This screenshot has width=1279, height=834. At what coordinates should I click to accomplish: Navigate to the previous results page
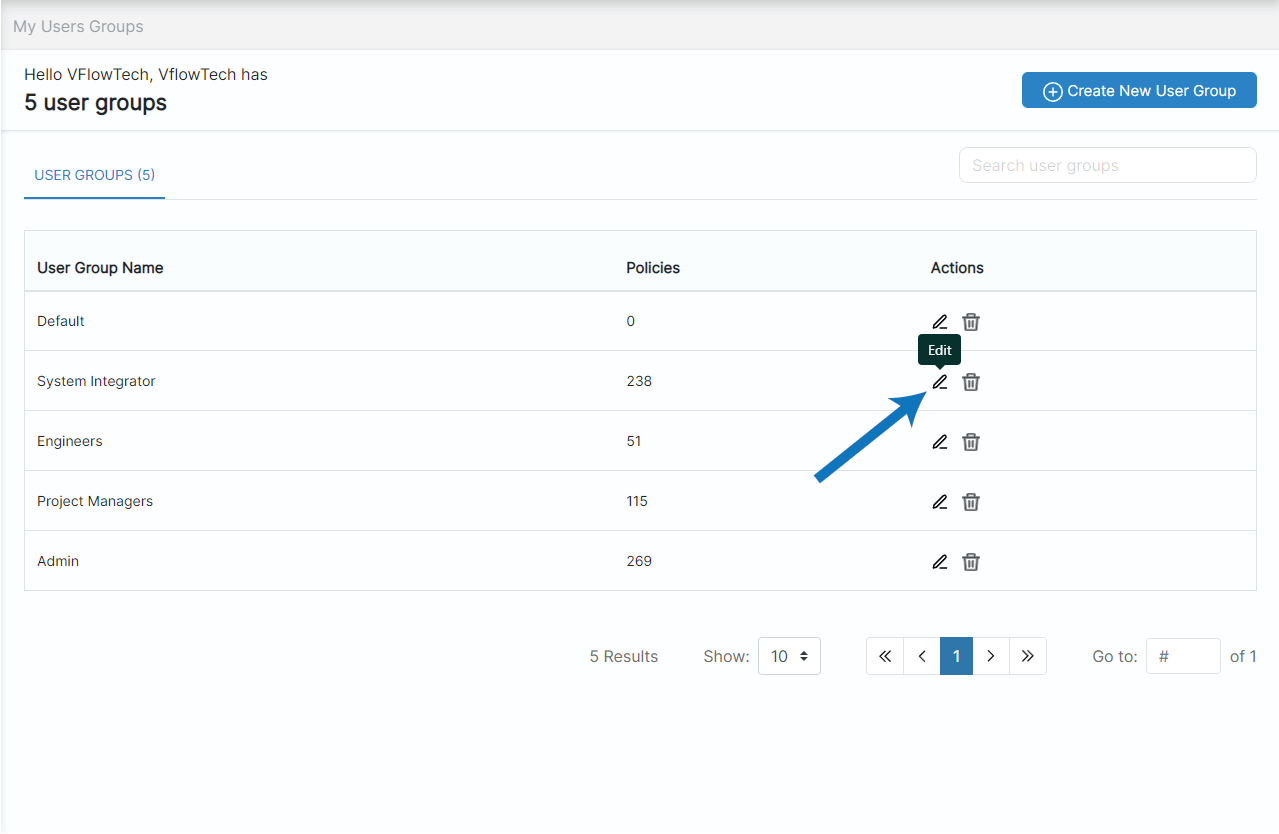point(921,656)
